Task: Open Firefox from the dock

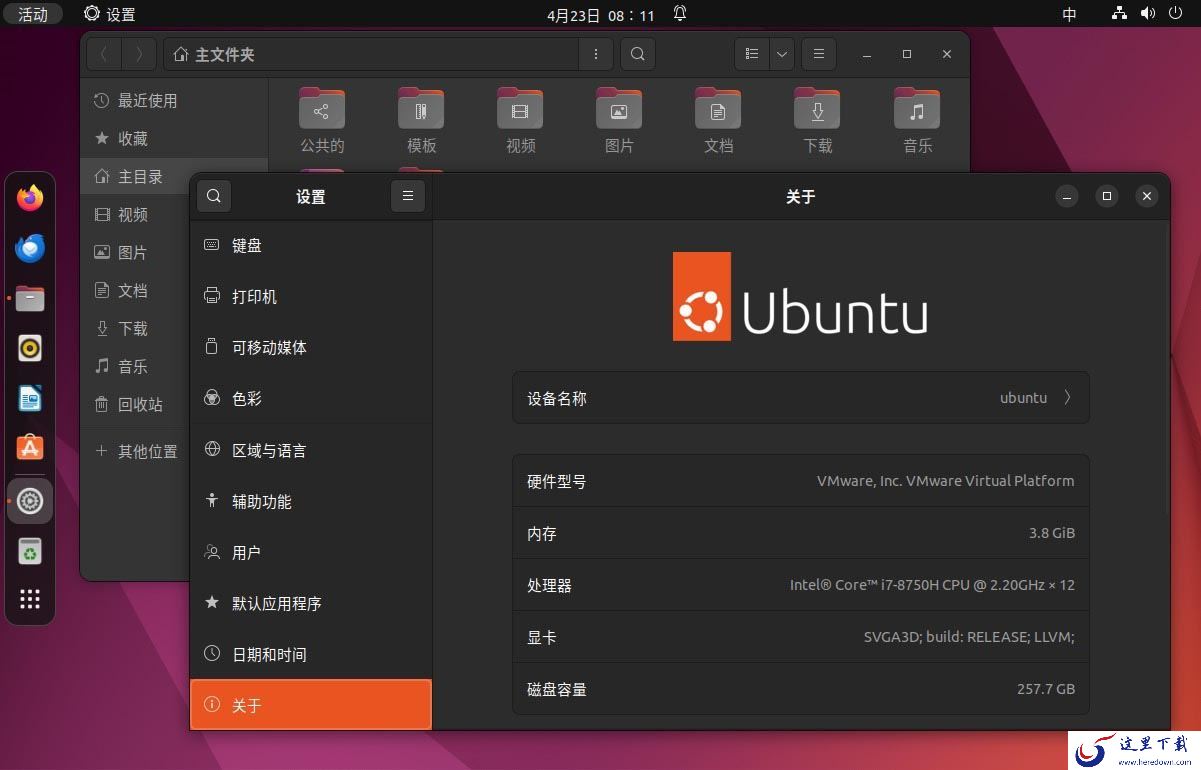Action: pos(30,198)
